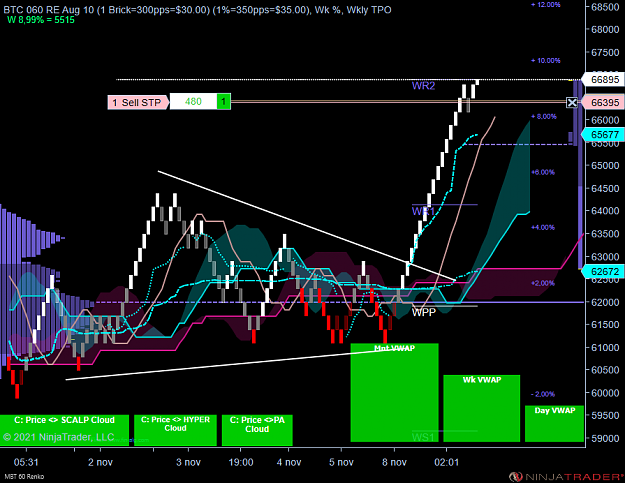This screenshot has height=483, width=625.
Task: Click the WPP weekly pivot label
Action: tap(424, 312)
